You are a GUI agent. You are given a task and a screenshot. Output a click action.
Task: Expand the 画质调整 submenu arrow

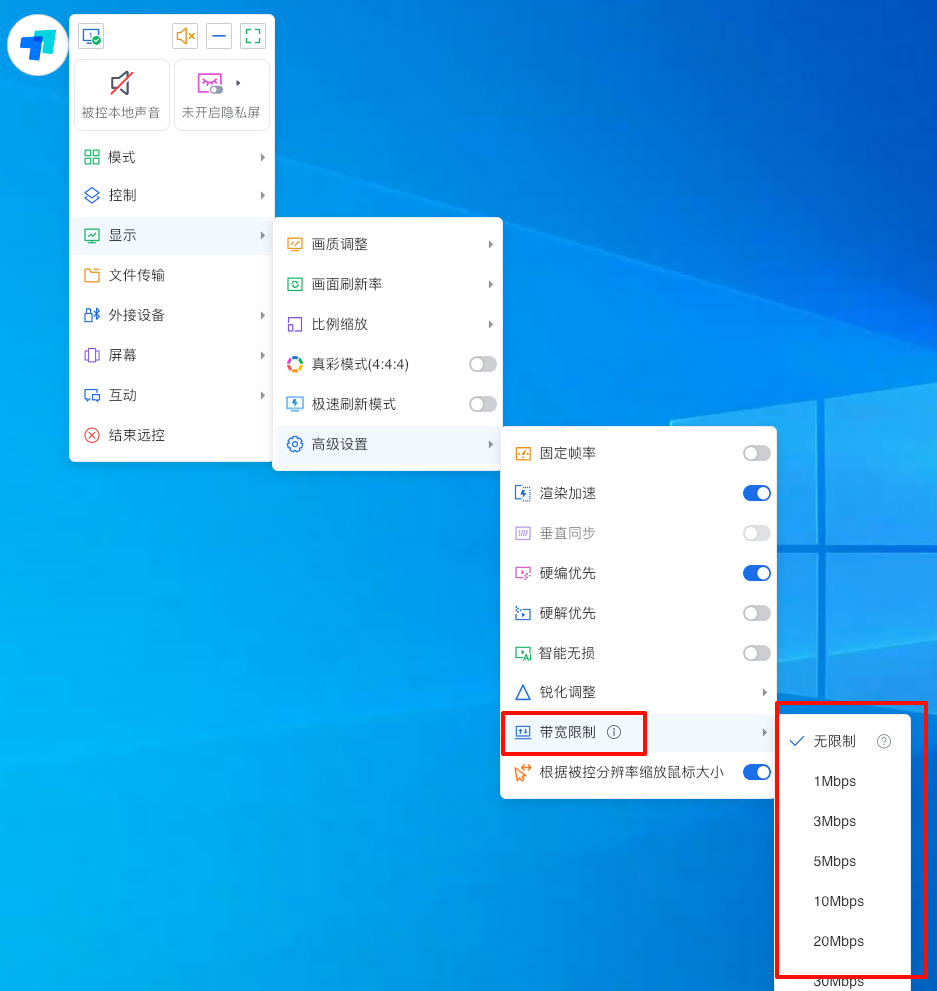click(x=490, y=244)
